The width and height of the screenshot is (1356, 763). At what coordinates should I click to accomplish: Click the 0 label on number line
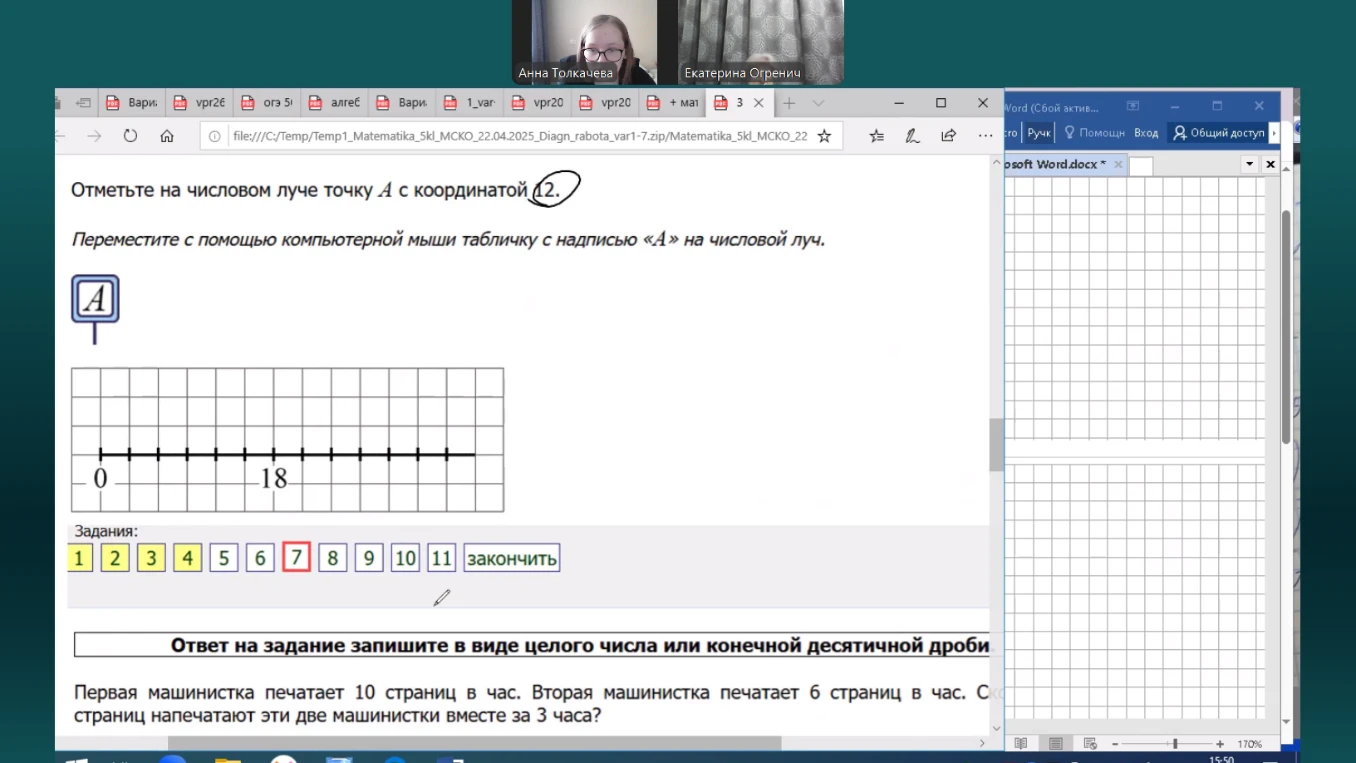[100, 479]
